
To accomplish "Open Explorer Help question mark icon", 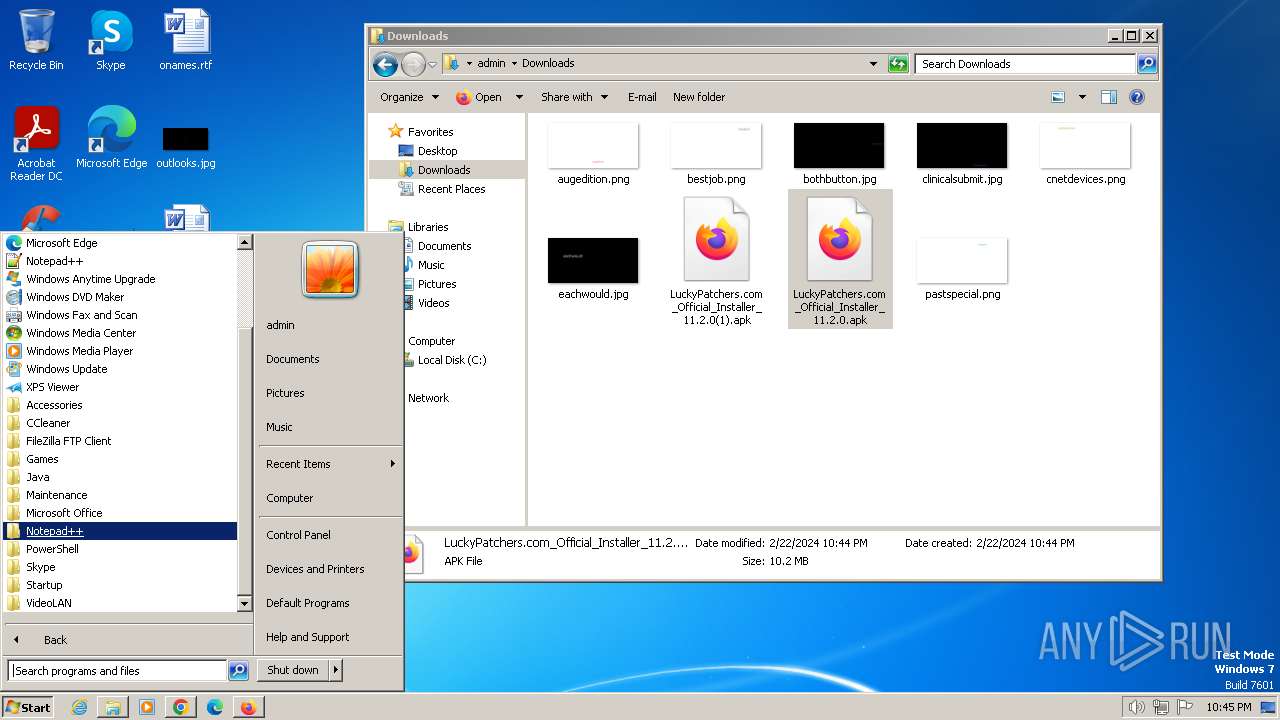I will [x=1137, y=97].
